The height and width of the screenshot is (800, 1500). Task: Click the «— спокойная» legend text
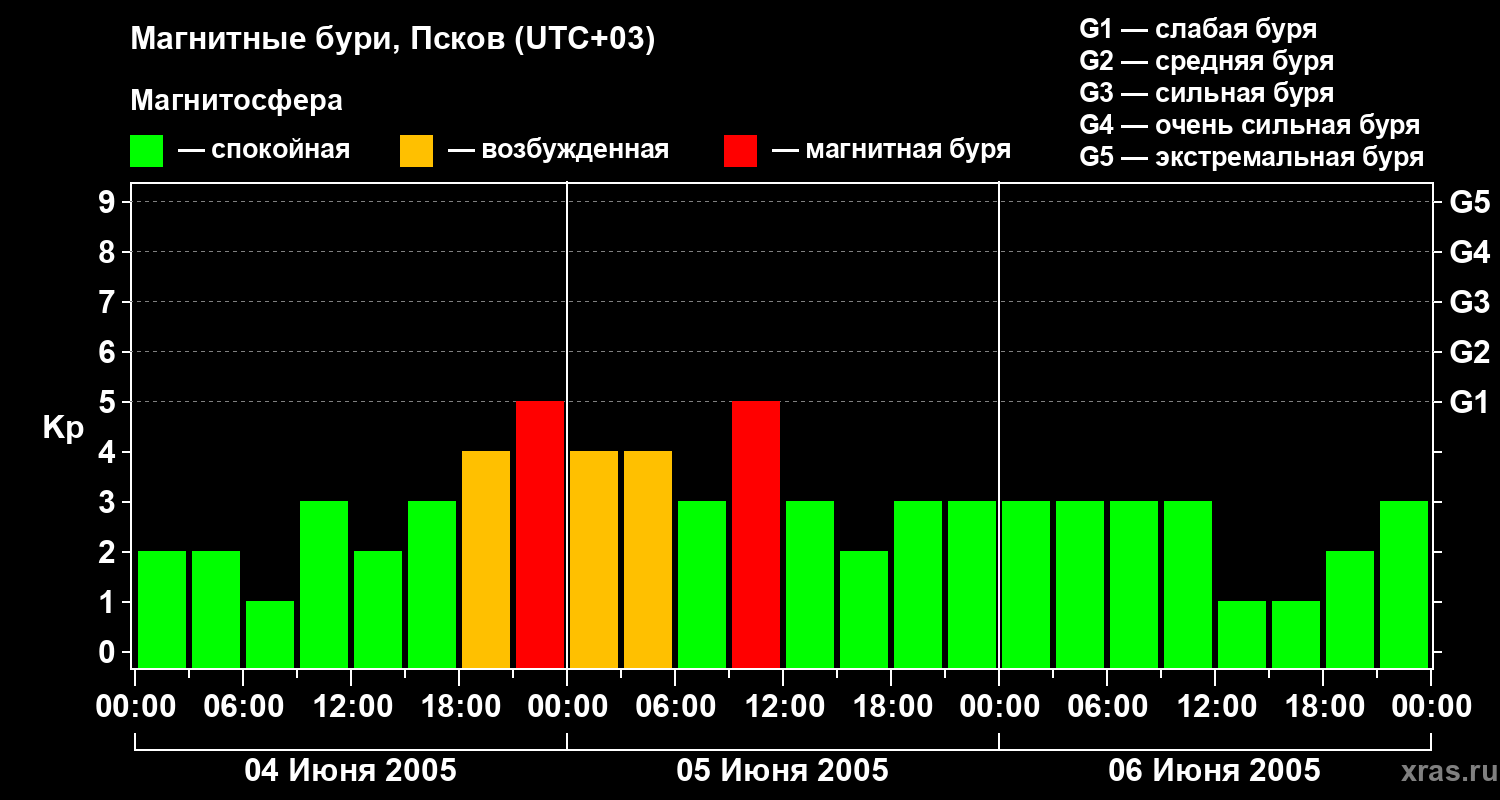(264, 151)
